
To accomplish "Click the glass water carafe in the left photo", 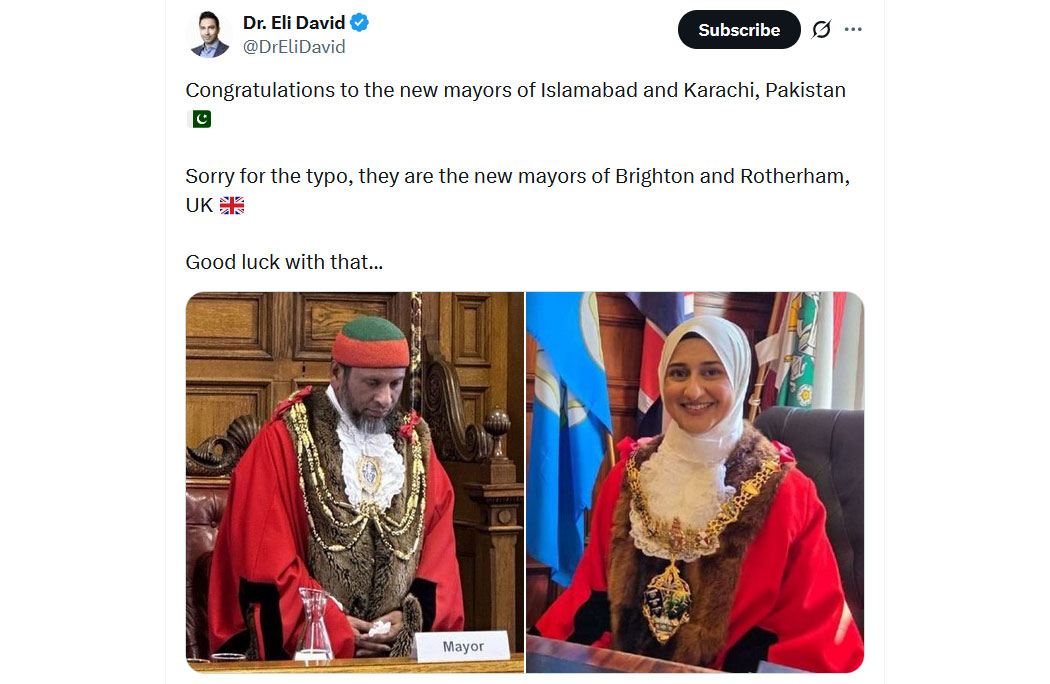I will point(313,626).
